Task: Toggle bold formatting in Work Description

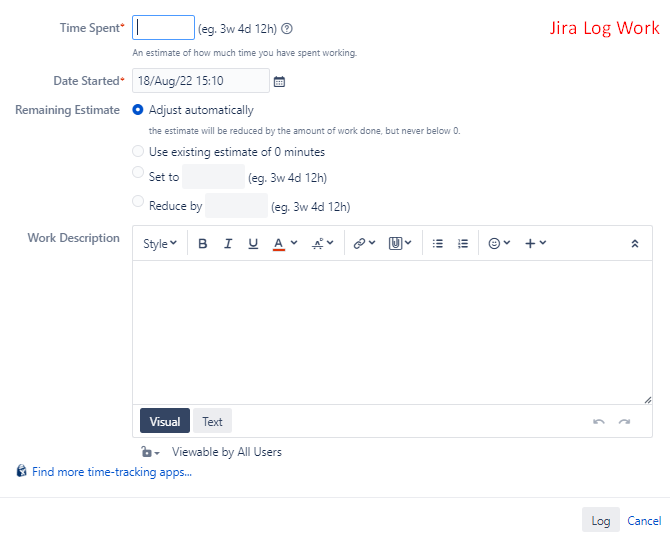Action: [x=203, y=244]
